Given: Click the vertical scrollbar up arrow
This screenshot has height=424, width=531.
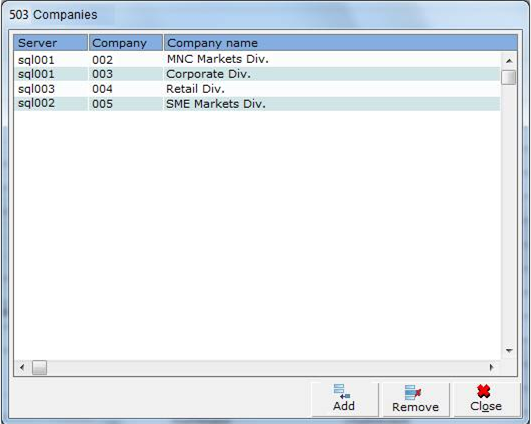Looking at the screenshot, I should click(509, 61).
